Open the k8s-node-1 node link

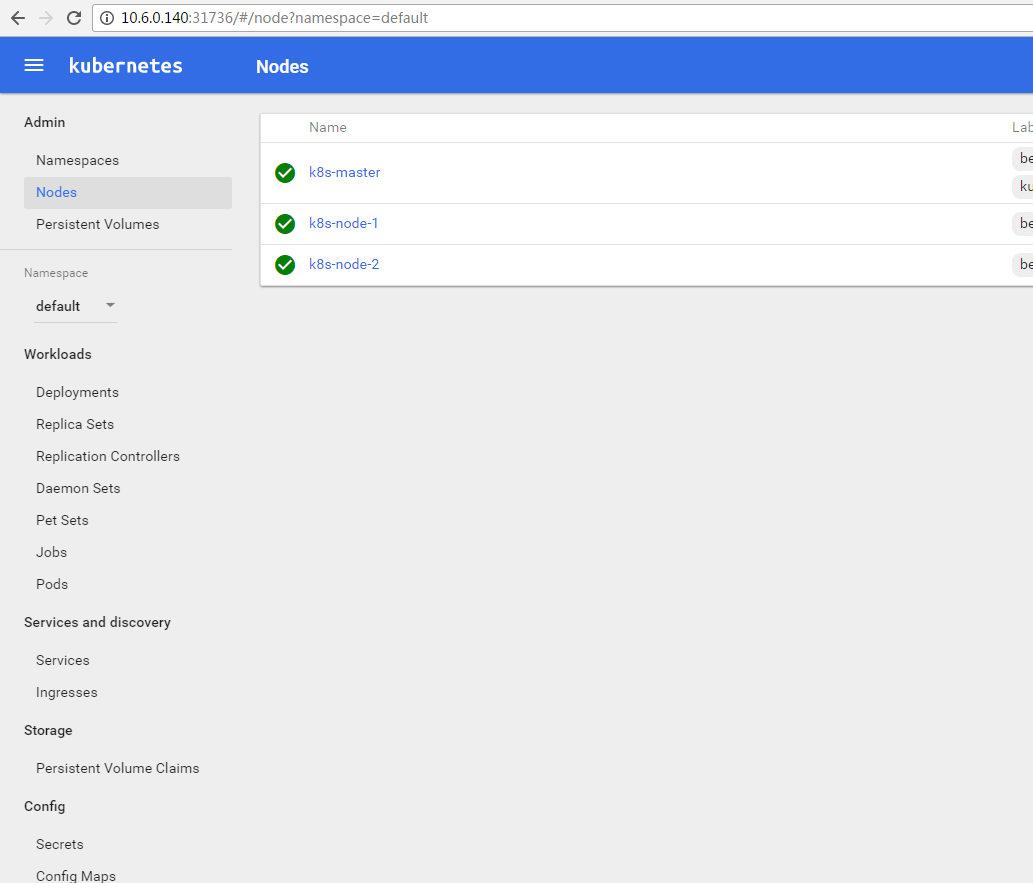pyautogui.click(x=343, y=223)
